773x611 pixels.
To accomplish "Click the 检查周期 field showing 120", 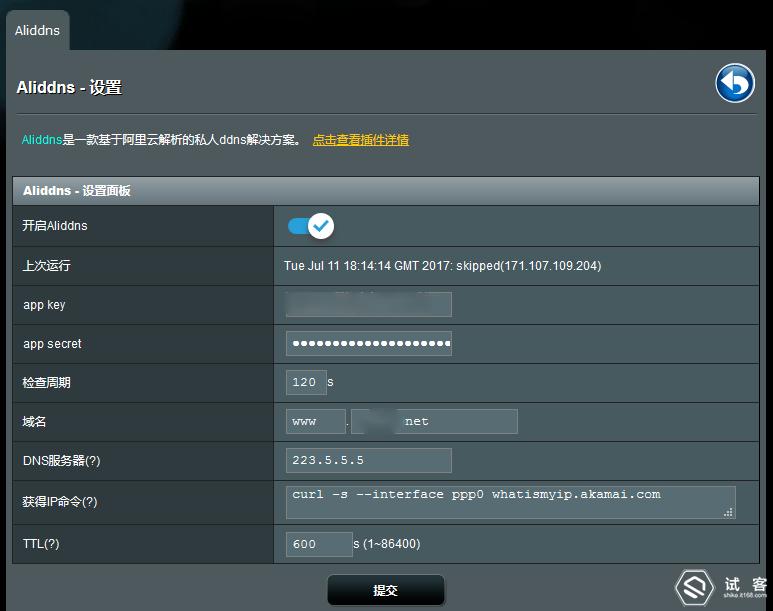I will tap(306, 382).
